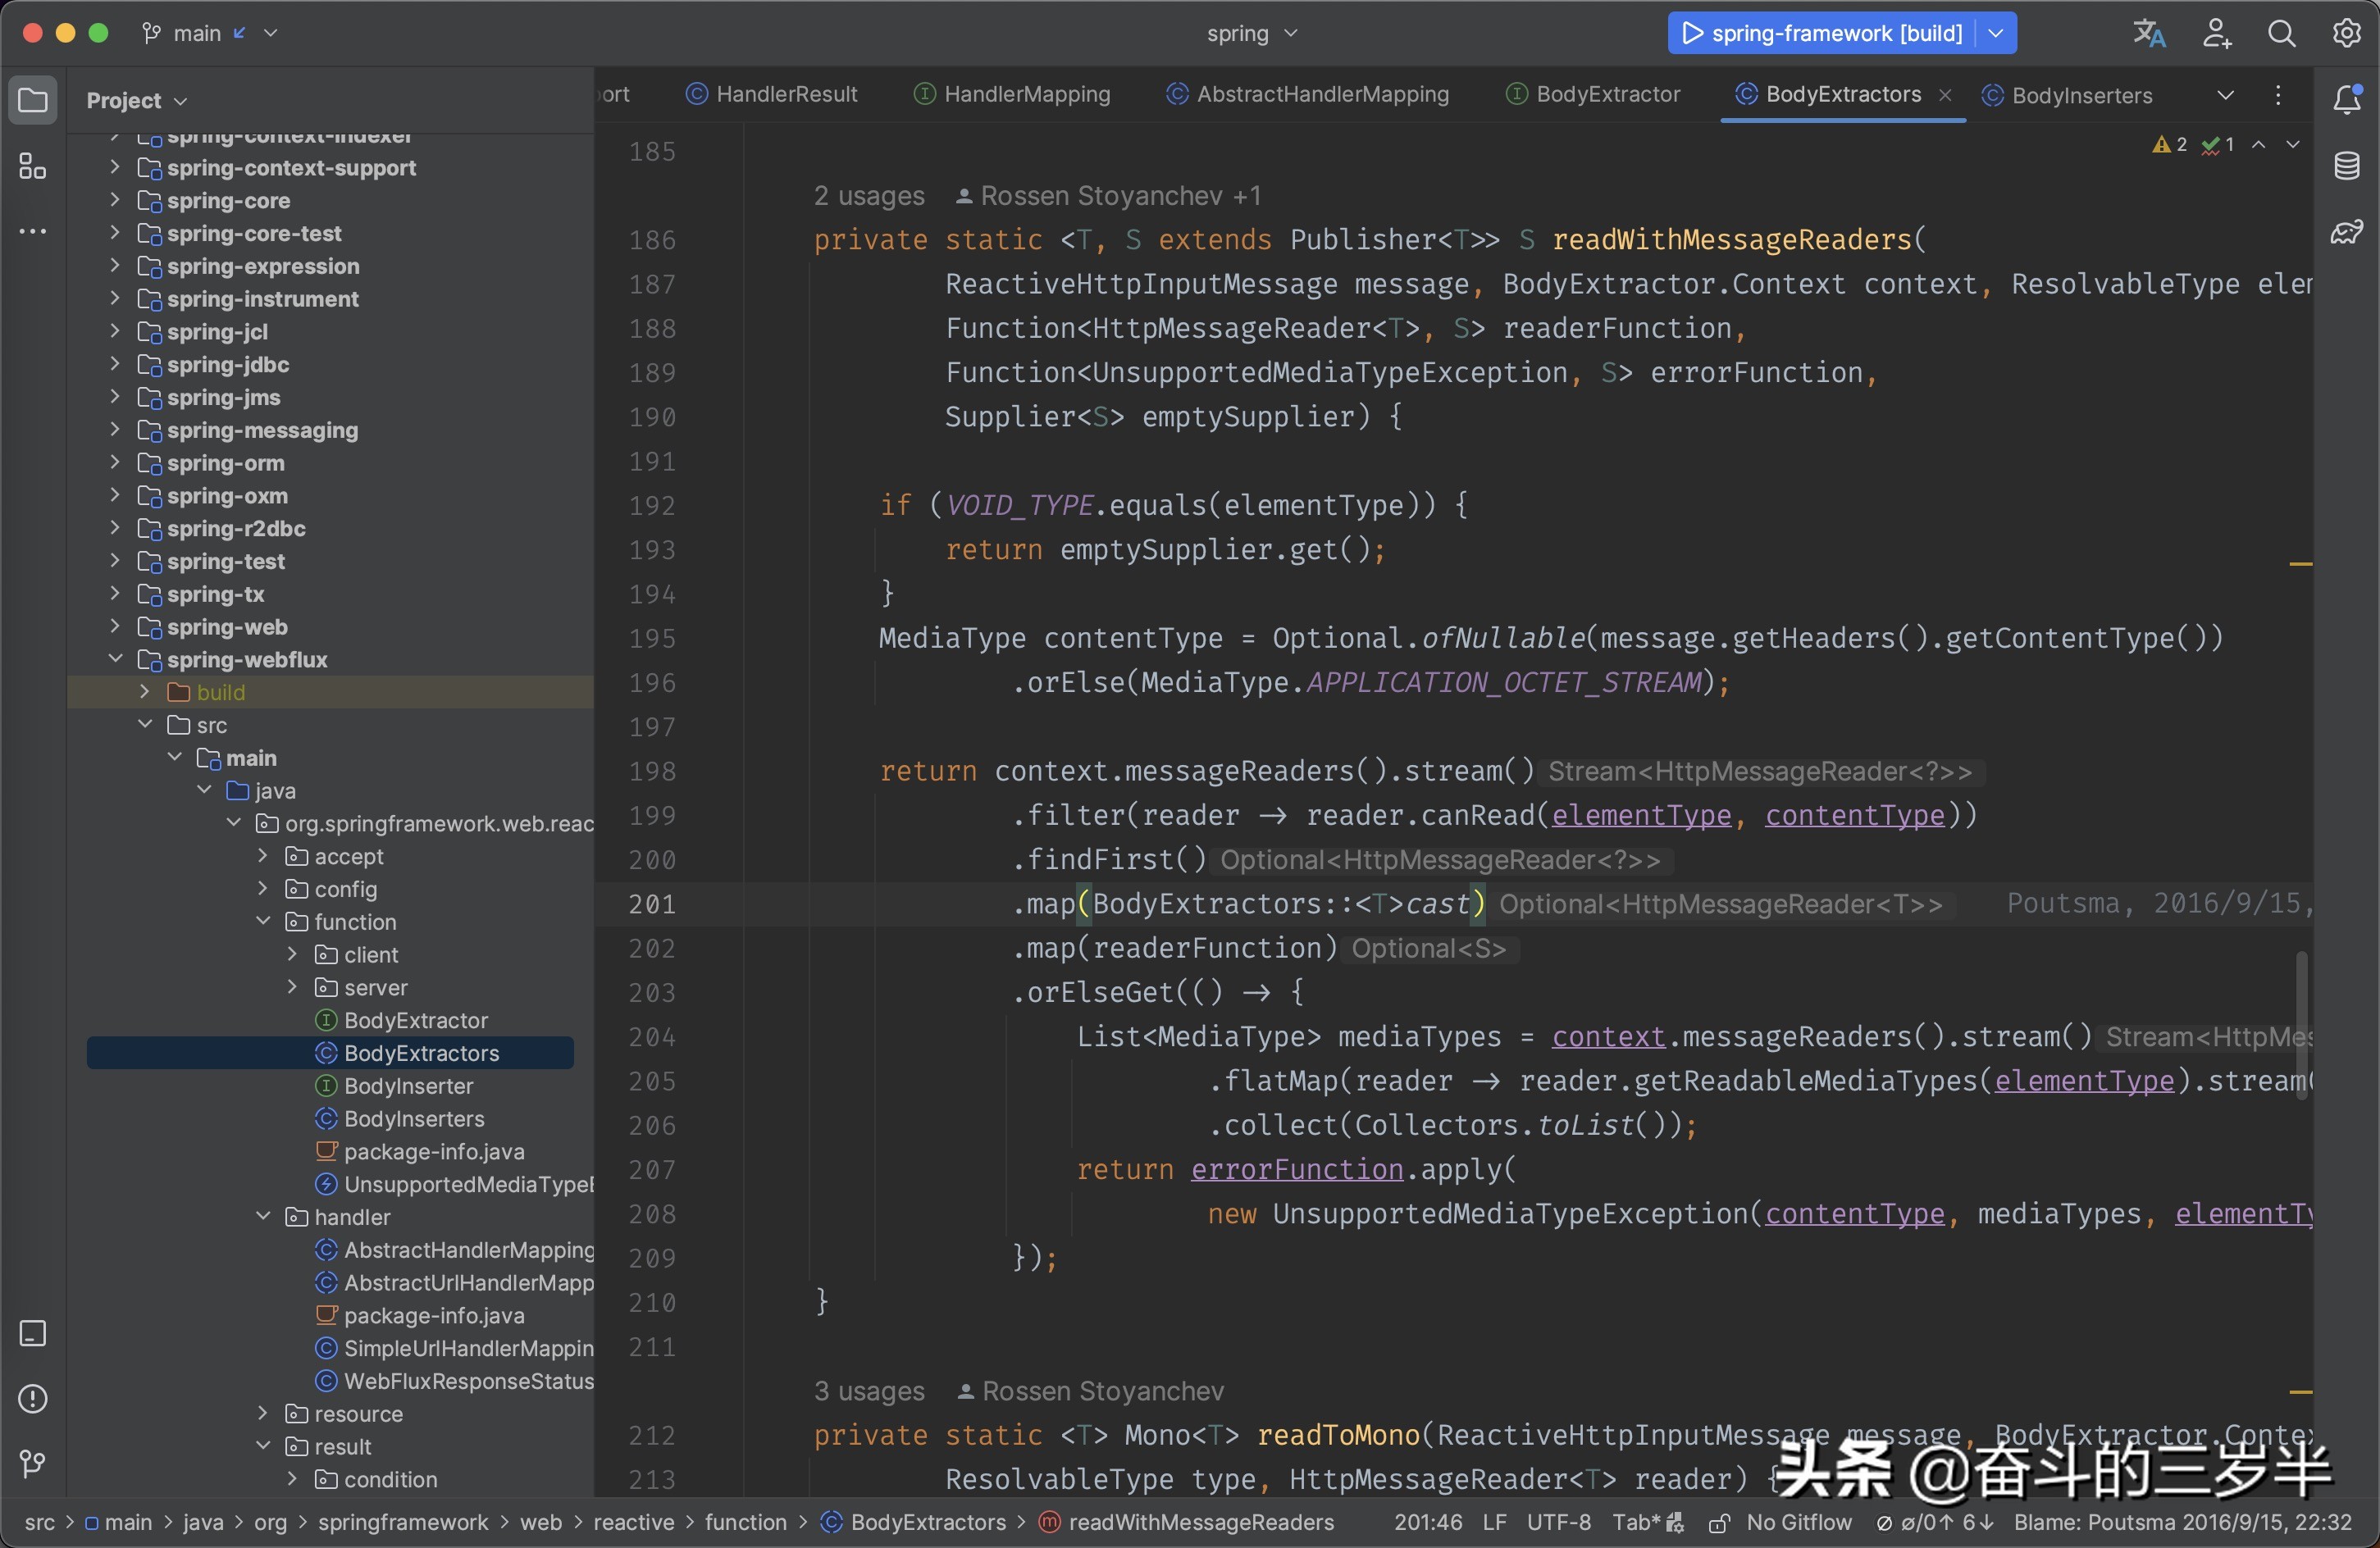Open the Structure tool window icon
Image resolution: width=2380 pixels, height=1548 pixels.
(x=33, y=166)
